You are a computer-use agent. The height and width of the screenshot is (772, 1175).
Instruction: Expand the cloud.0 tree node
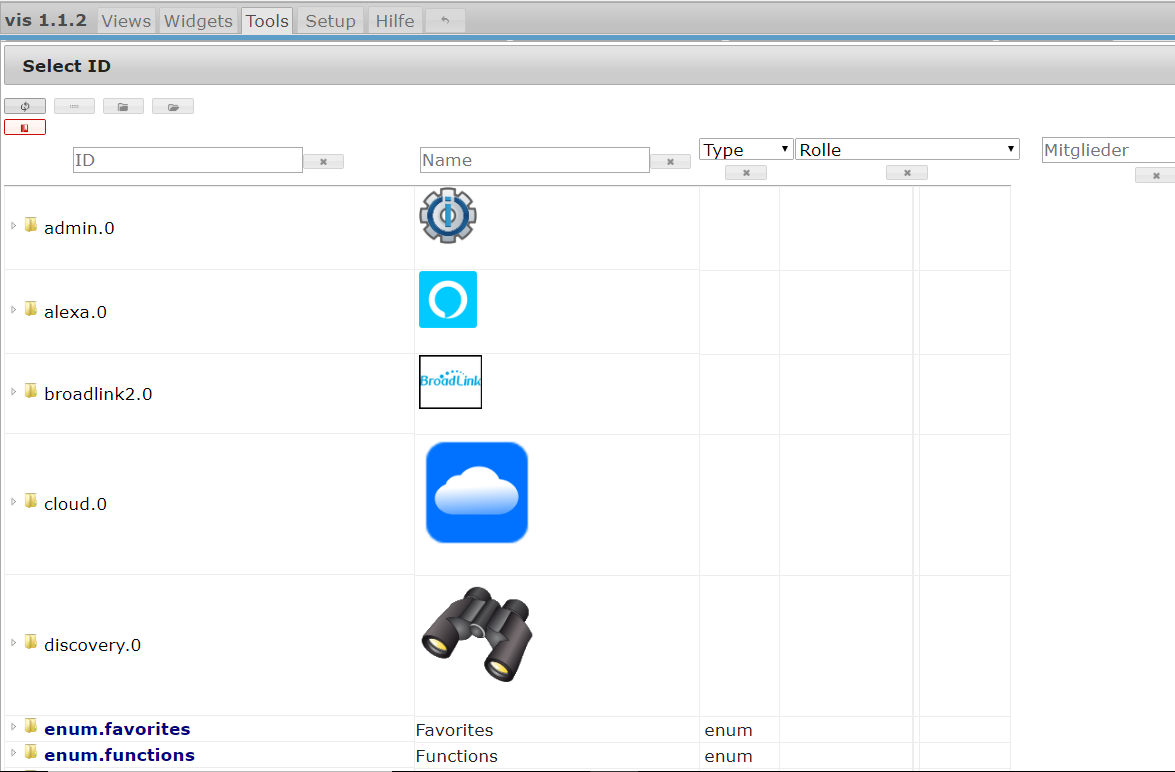tap(14, 502)
